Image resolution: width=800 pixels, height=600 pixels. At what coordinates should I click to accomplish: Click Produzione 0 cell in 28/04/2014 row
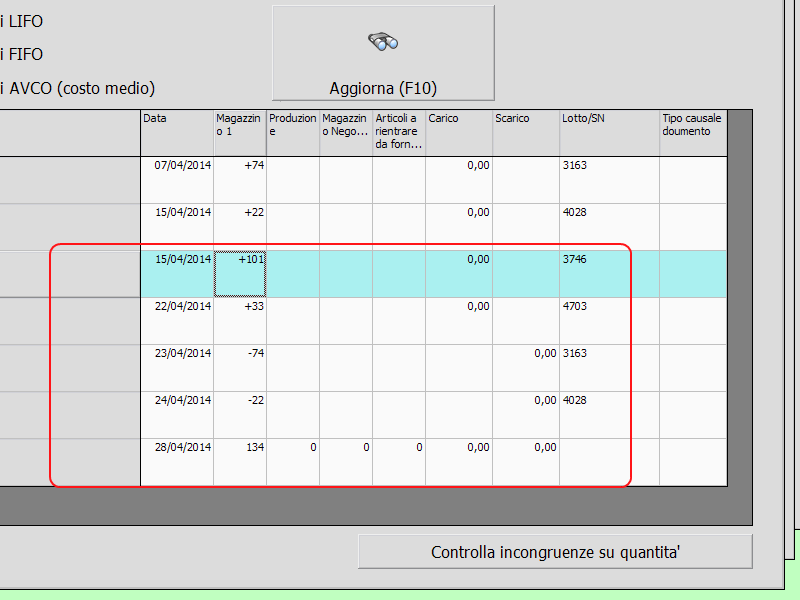pyautogui.click(x=293, y=462)
